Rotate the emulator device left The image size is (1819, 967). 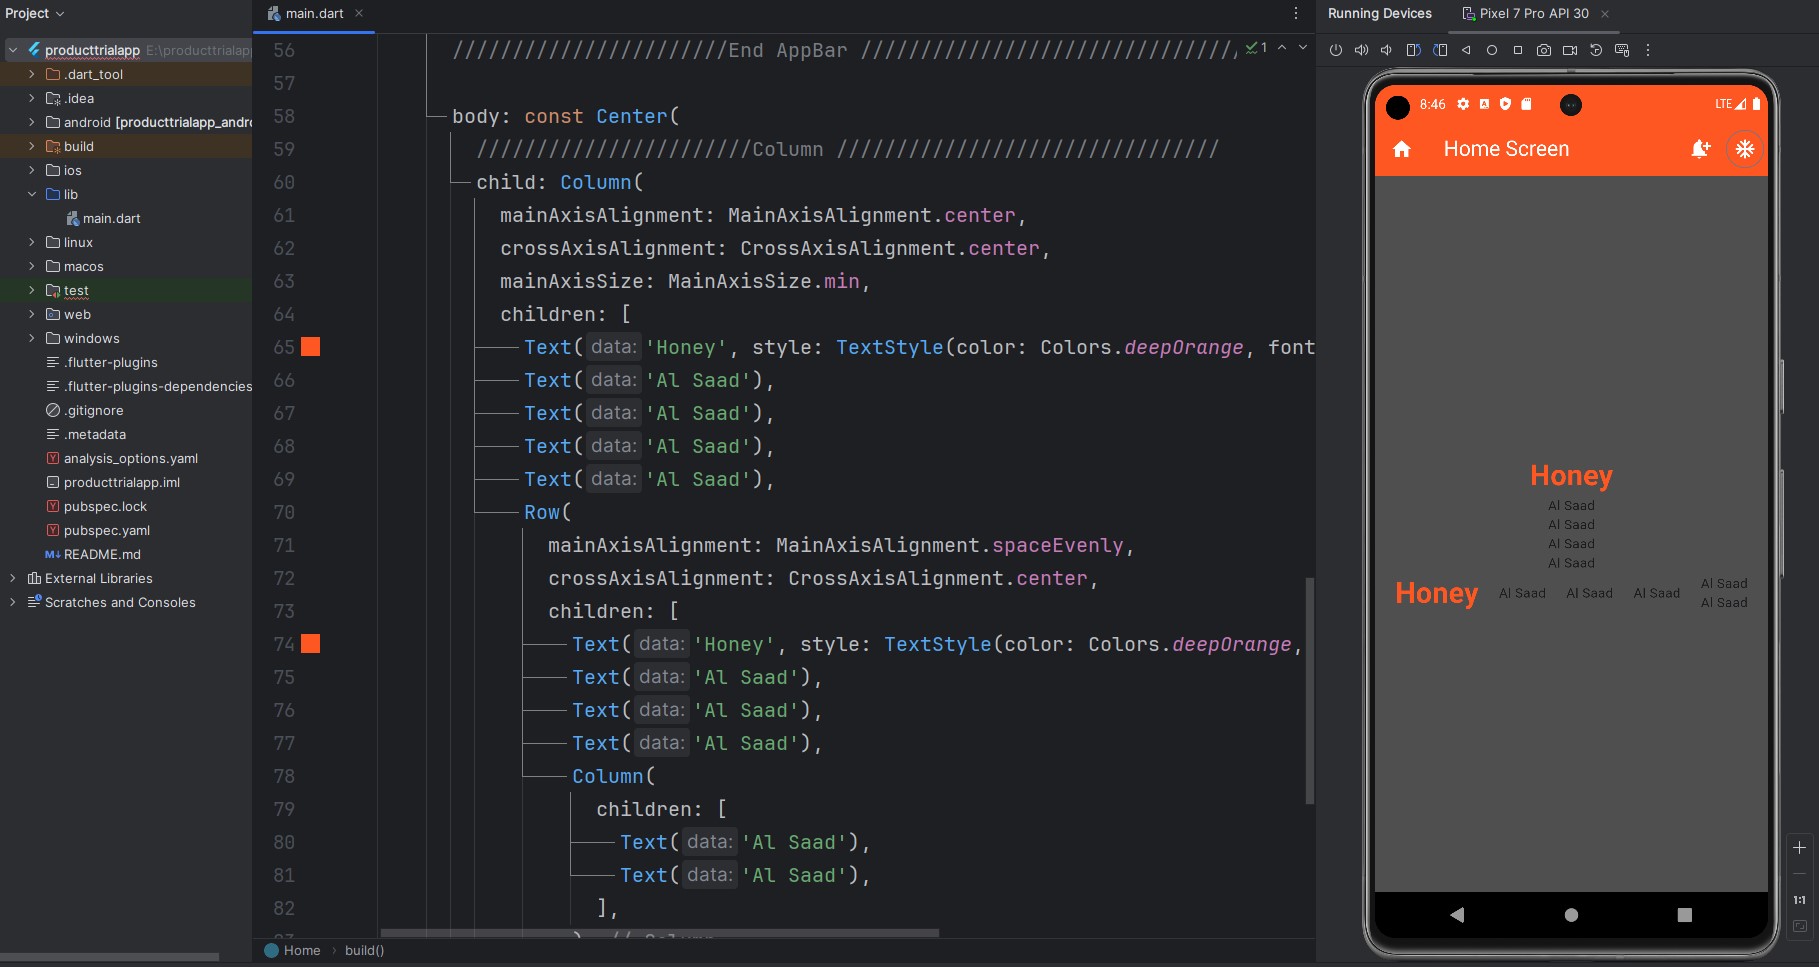[x=1413, y=50]
